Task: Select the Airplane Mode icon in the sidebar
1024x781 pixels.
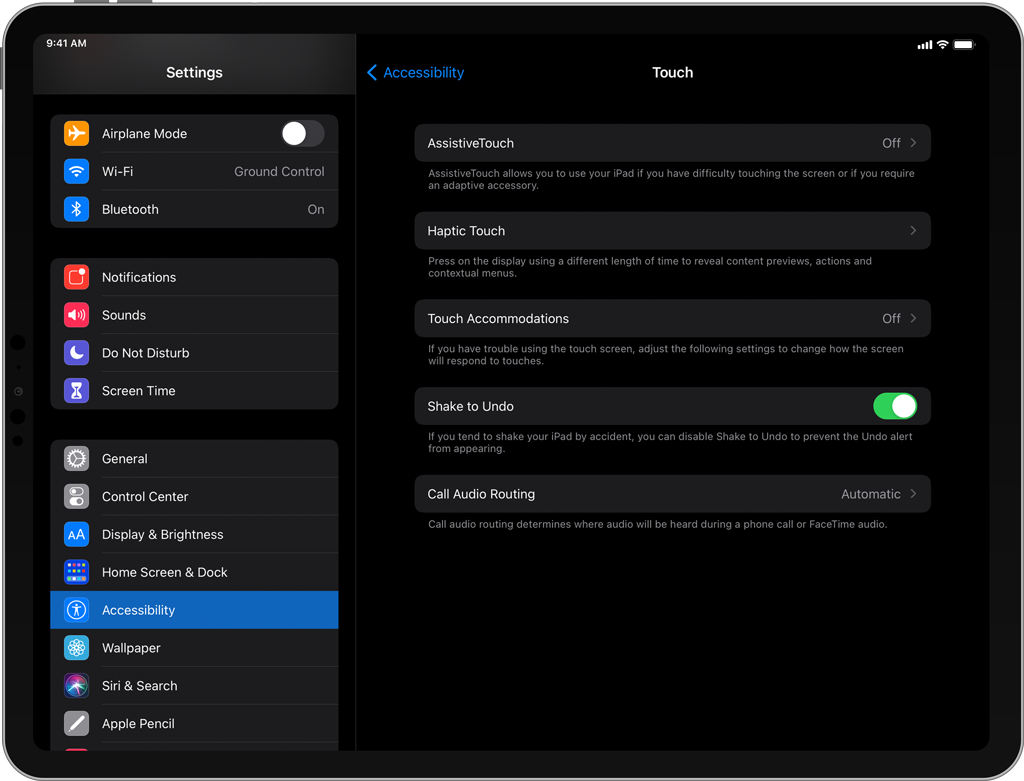Action: point(76,133)
